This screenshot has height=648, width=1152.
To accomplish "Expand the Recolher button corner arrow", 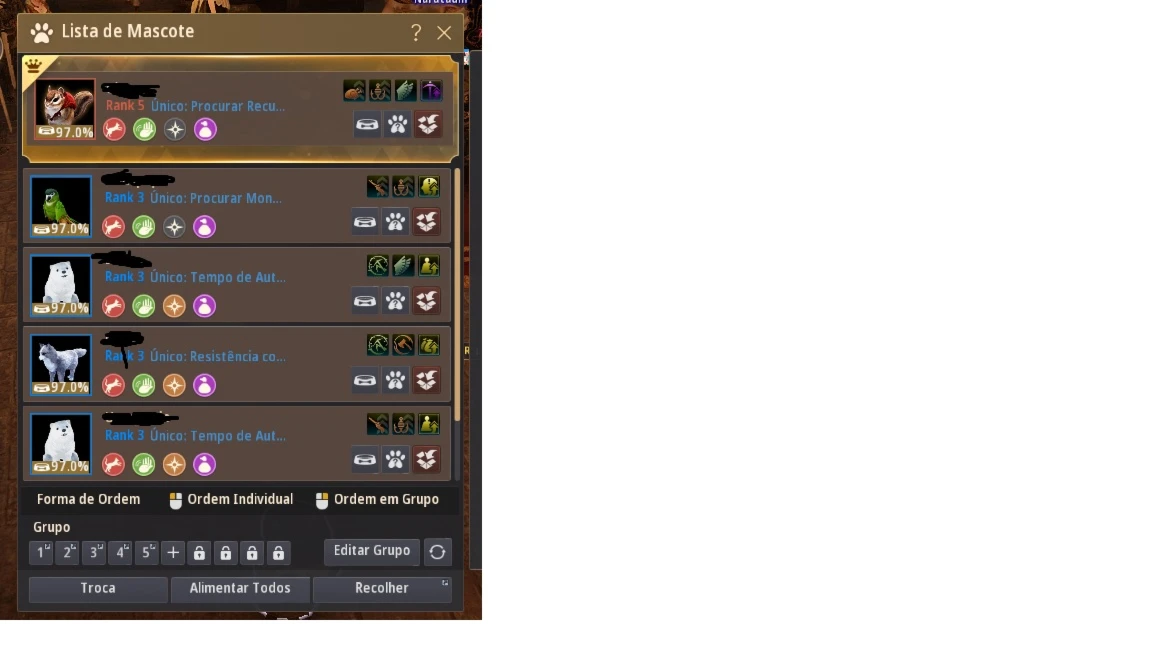I will point(444,583).
